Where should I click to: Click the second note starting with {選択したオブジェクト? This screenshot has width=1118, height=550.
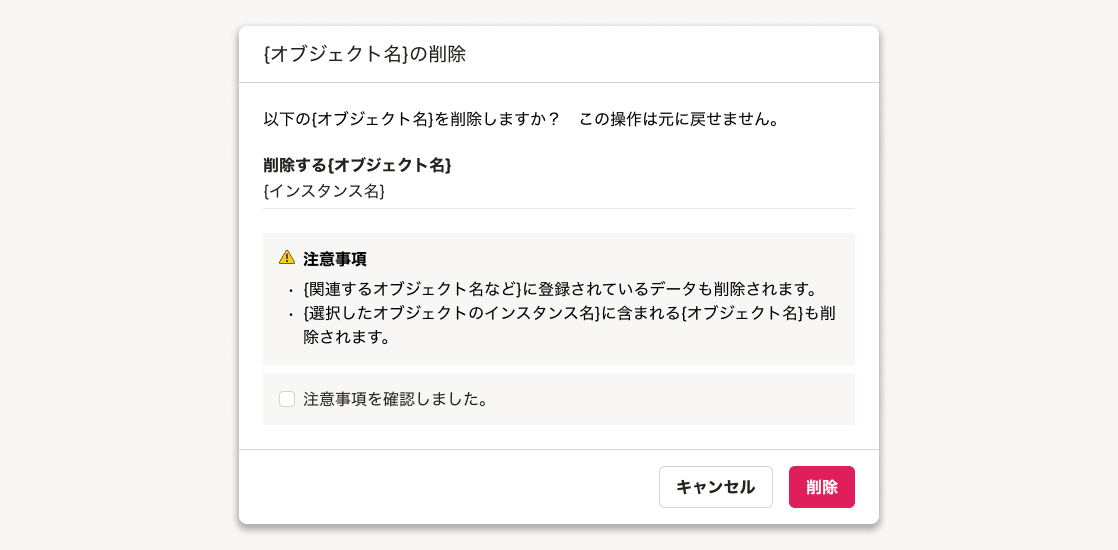coord(568,313)
